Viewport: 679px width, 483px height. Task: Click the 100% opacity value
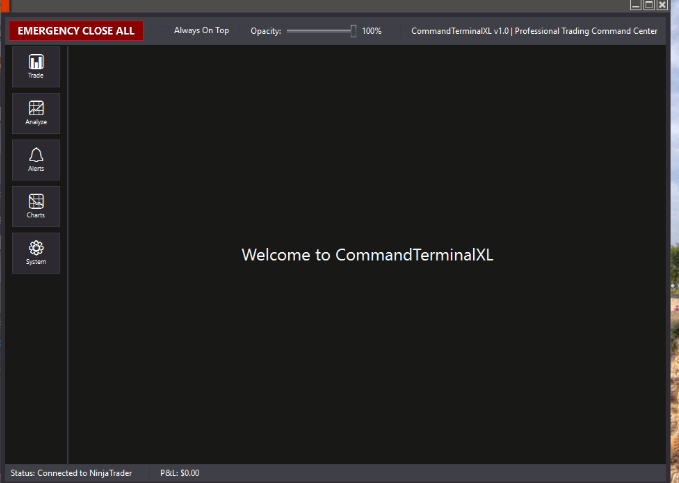point(372,31)
